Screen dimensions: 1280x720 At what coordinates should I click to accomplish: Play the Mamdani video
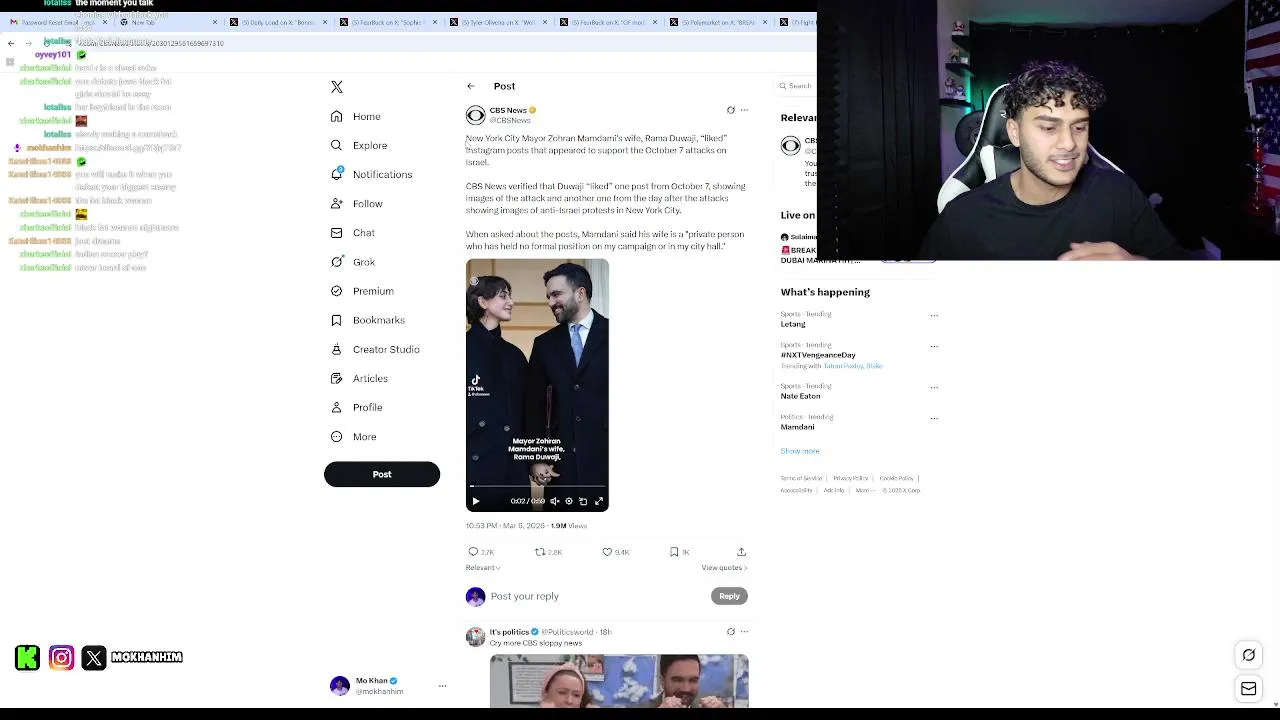point(476,501)
